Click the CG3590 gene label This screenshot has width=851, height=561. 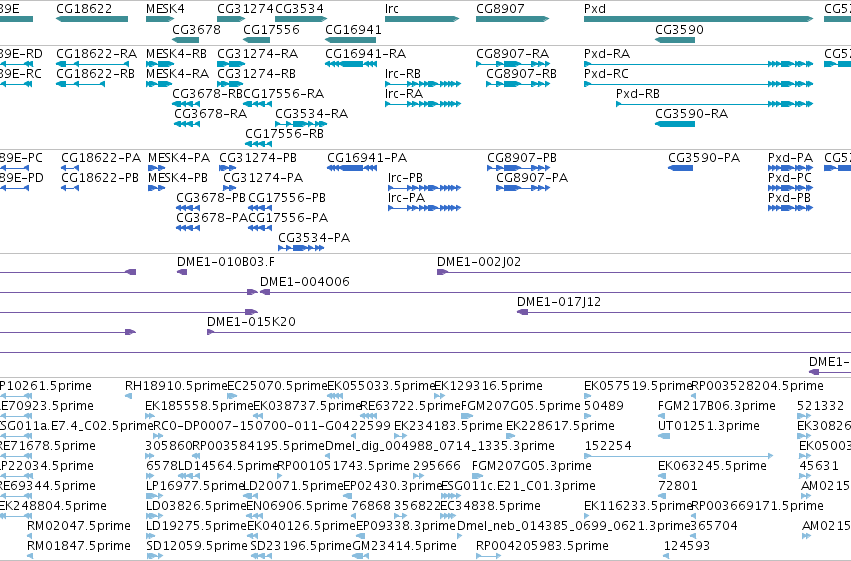click(679, 29)
